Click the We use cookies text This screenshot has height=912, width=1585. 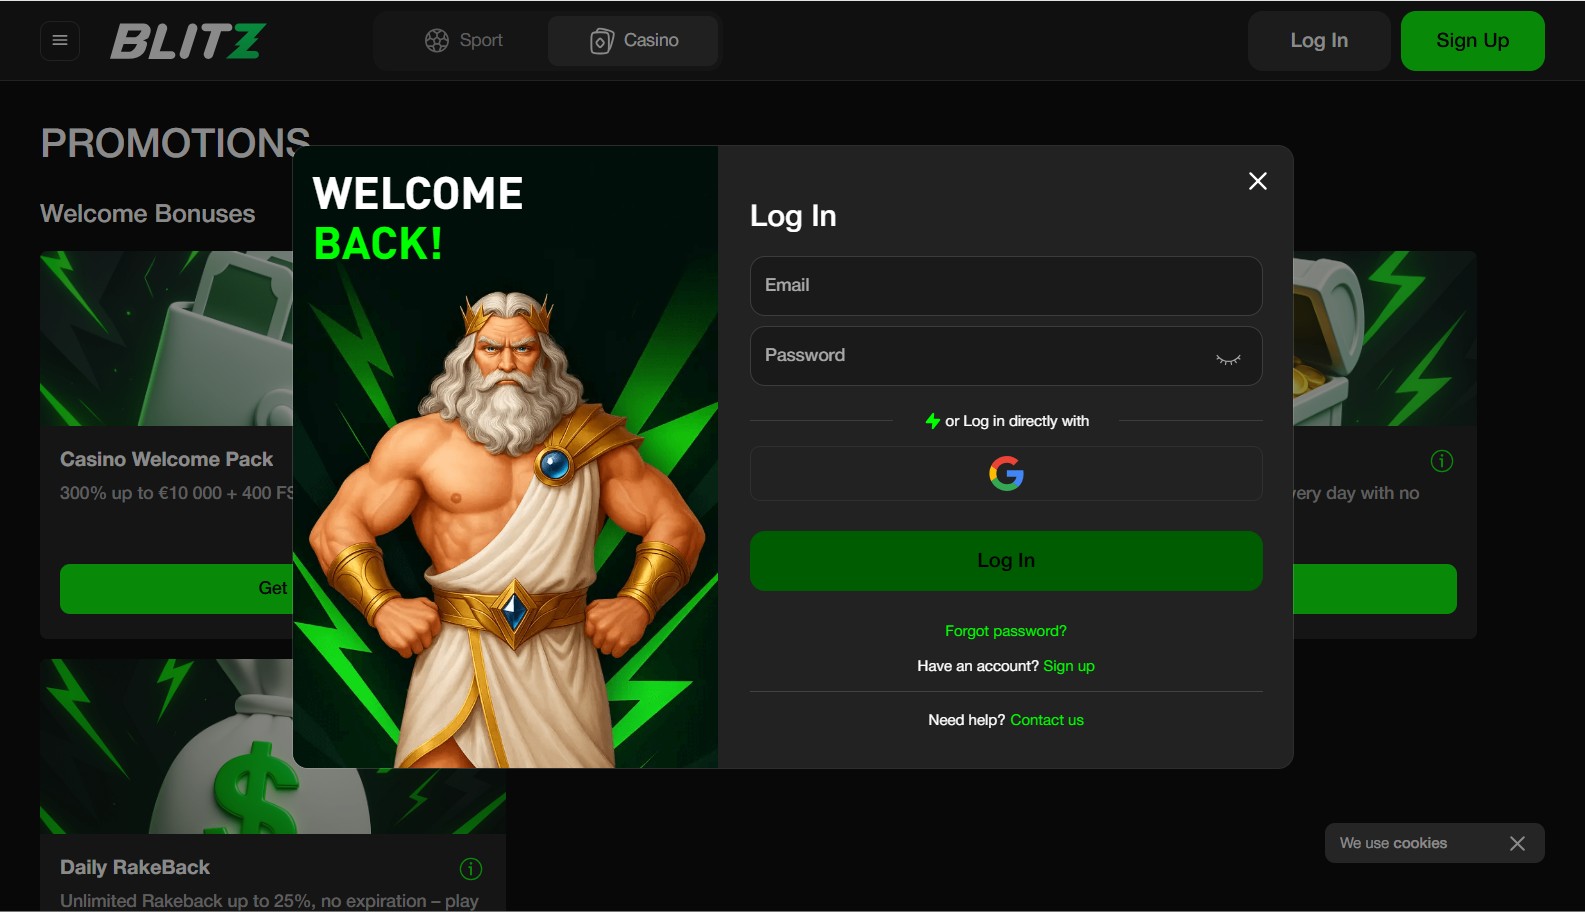click(x=1393, y=843)
